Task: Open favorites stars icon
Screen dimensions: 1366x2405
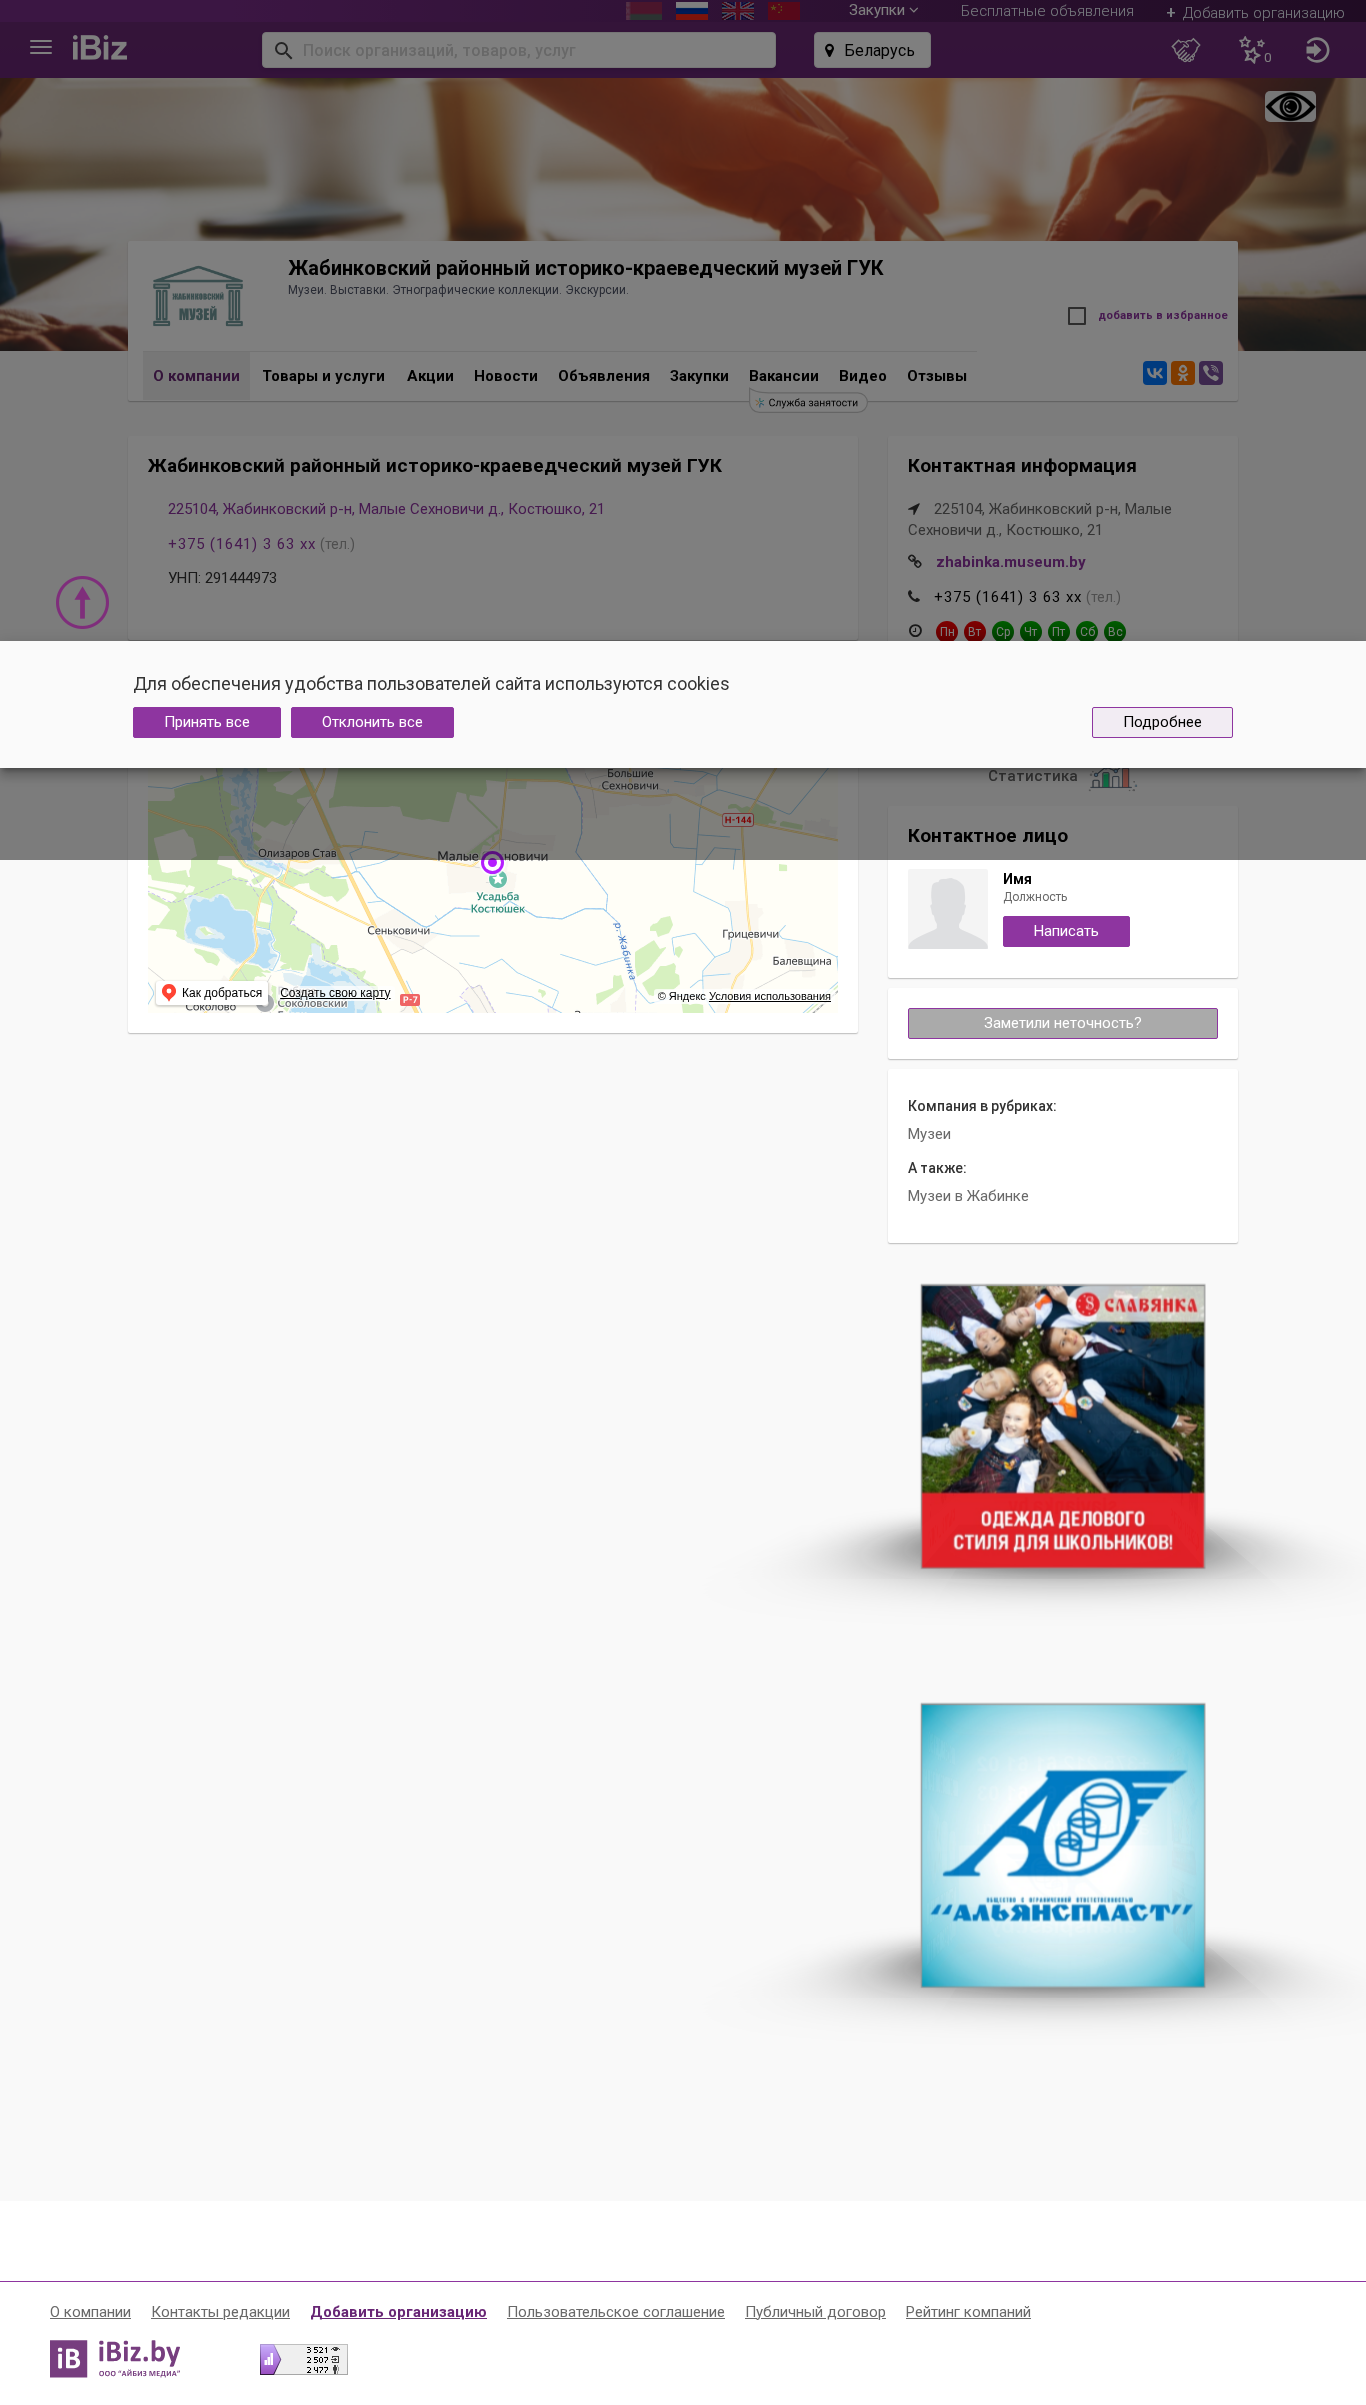Action: coord(1253,50)
